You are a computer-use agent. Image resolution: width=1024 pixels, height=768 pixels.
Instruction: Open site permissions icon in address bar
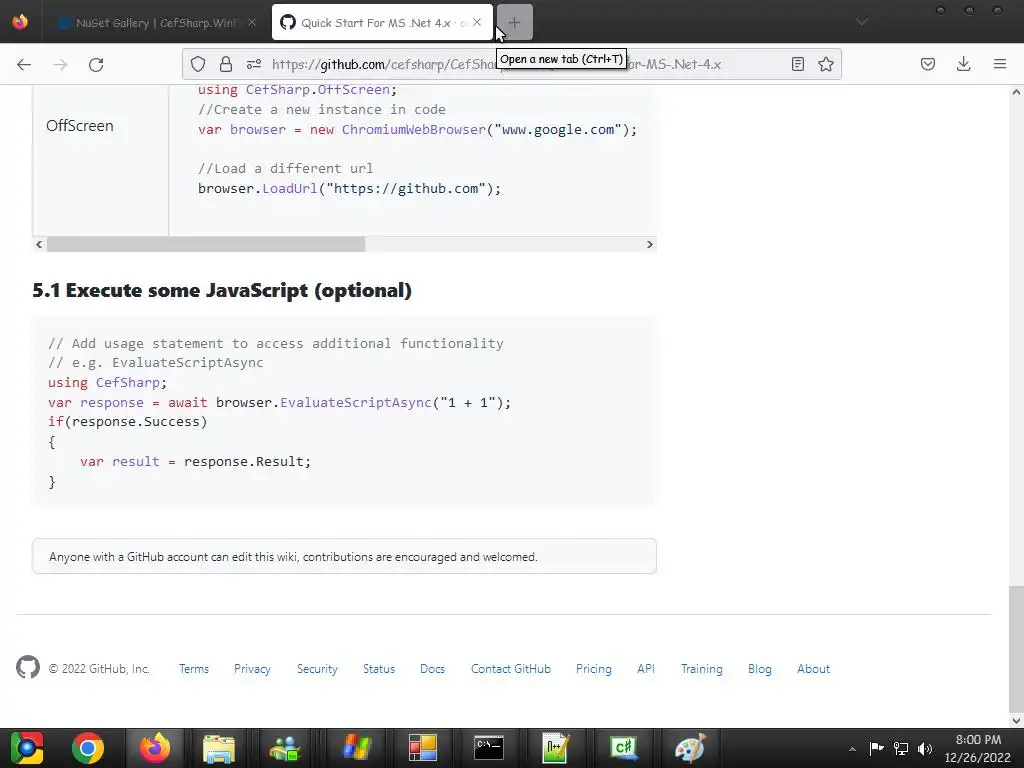[x=254, y=64]
